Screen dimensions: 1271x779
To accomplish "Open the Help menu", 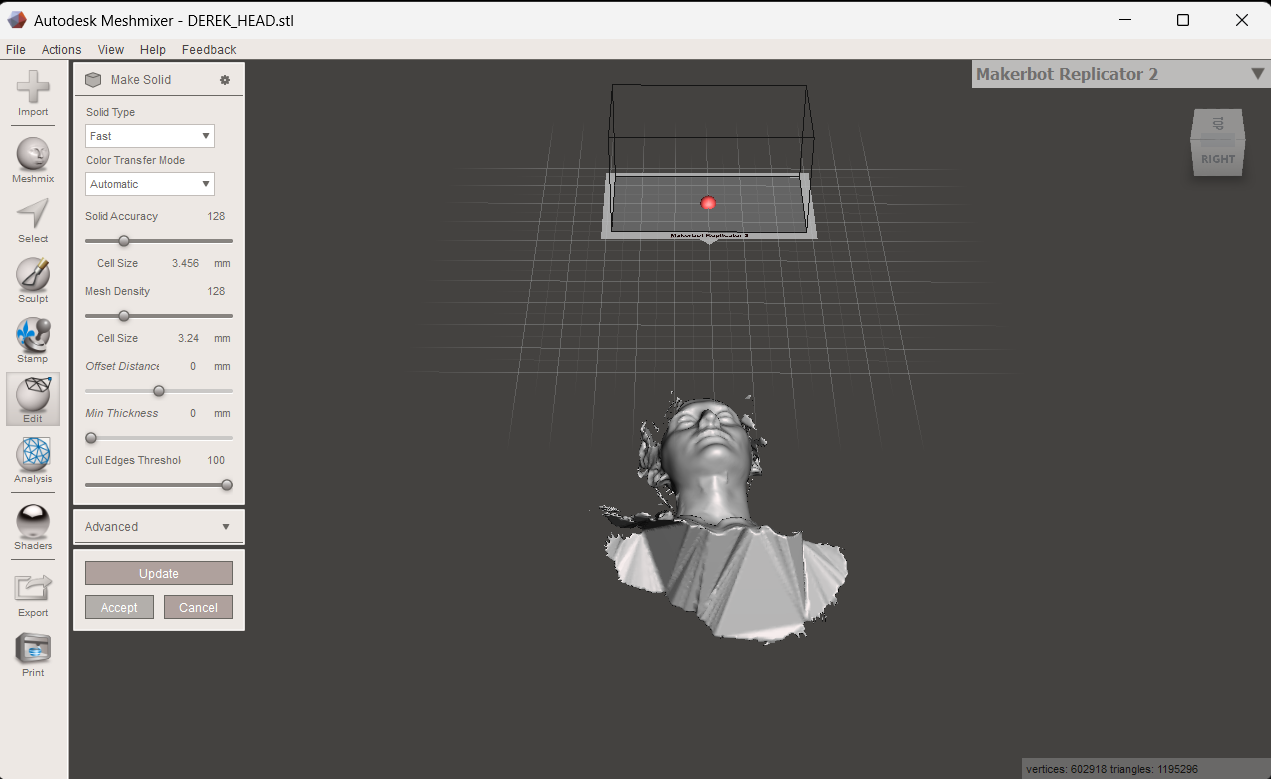I will click(153, 49).
